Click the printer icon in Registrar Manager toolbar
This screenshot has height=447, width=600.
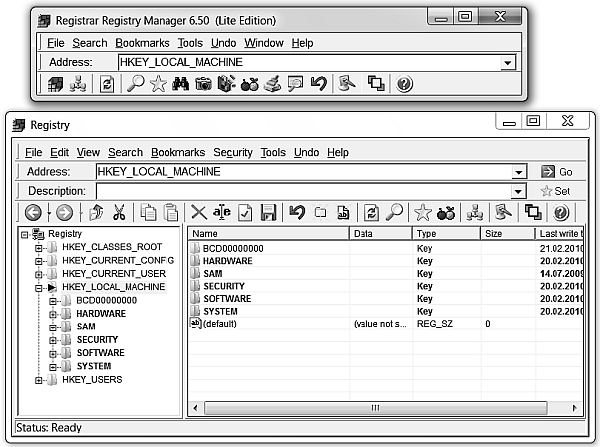tap(272, 84)
